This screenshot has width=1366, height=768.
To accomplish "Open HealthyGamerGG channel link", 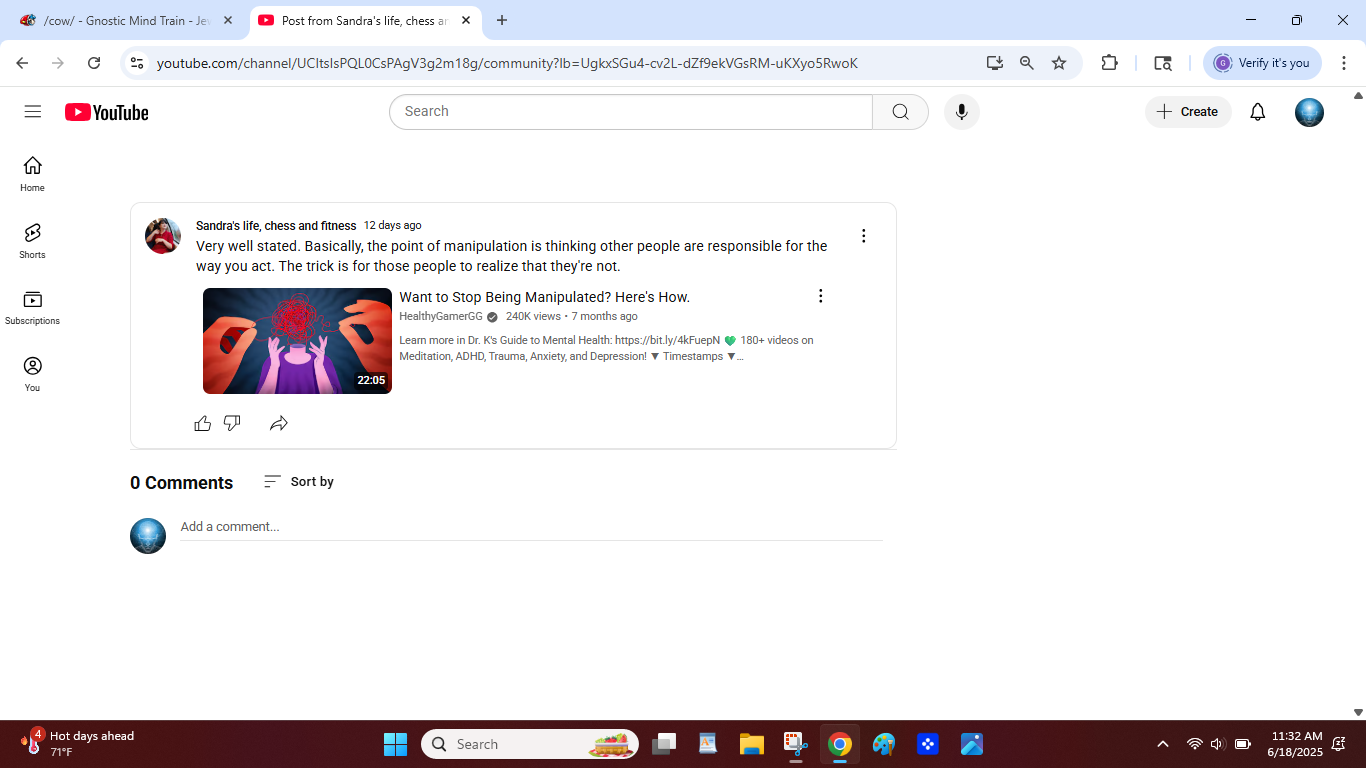I will [x=441, y=317].
